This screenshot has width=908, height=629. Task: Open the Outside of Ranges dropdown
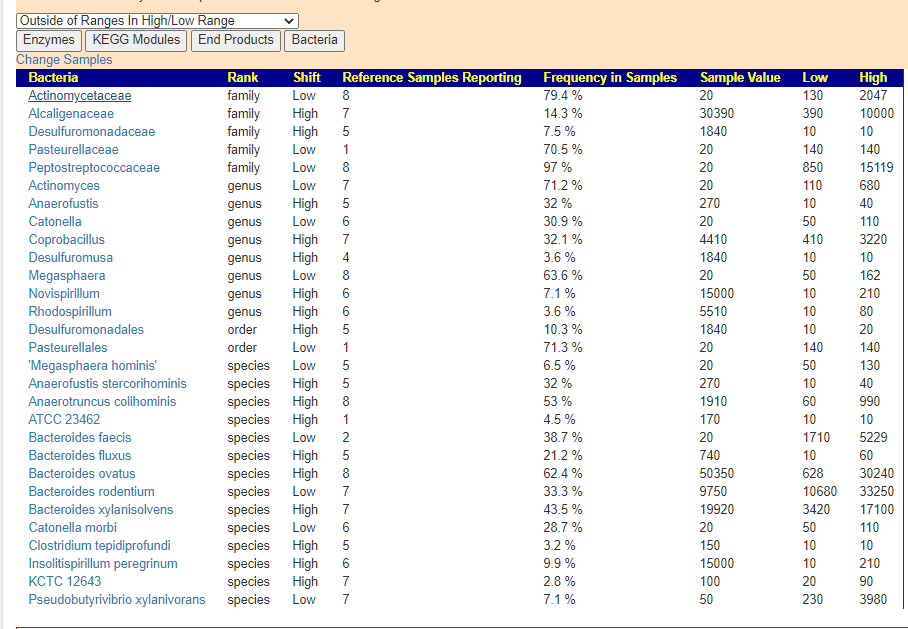coord(158,20)
